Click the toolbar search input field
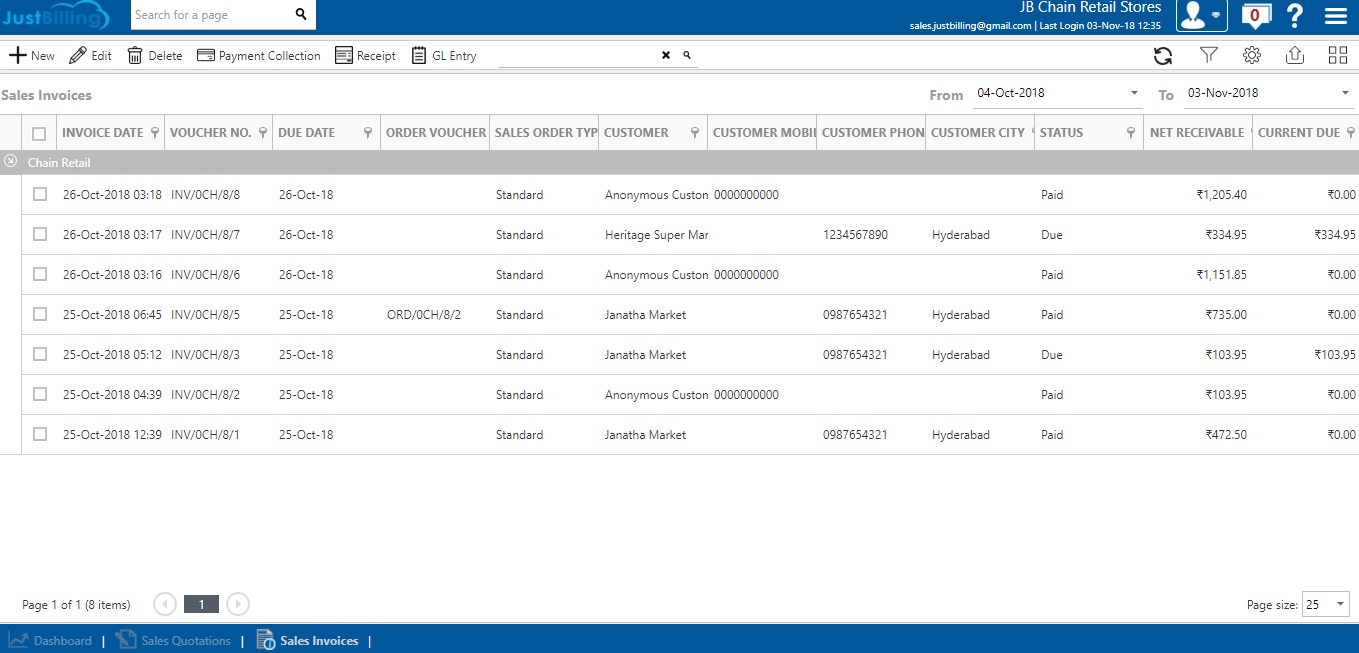 coord(578,56)
